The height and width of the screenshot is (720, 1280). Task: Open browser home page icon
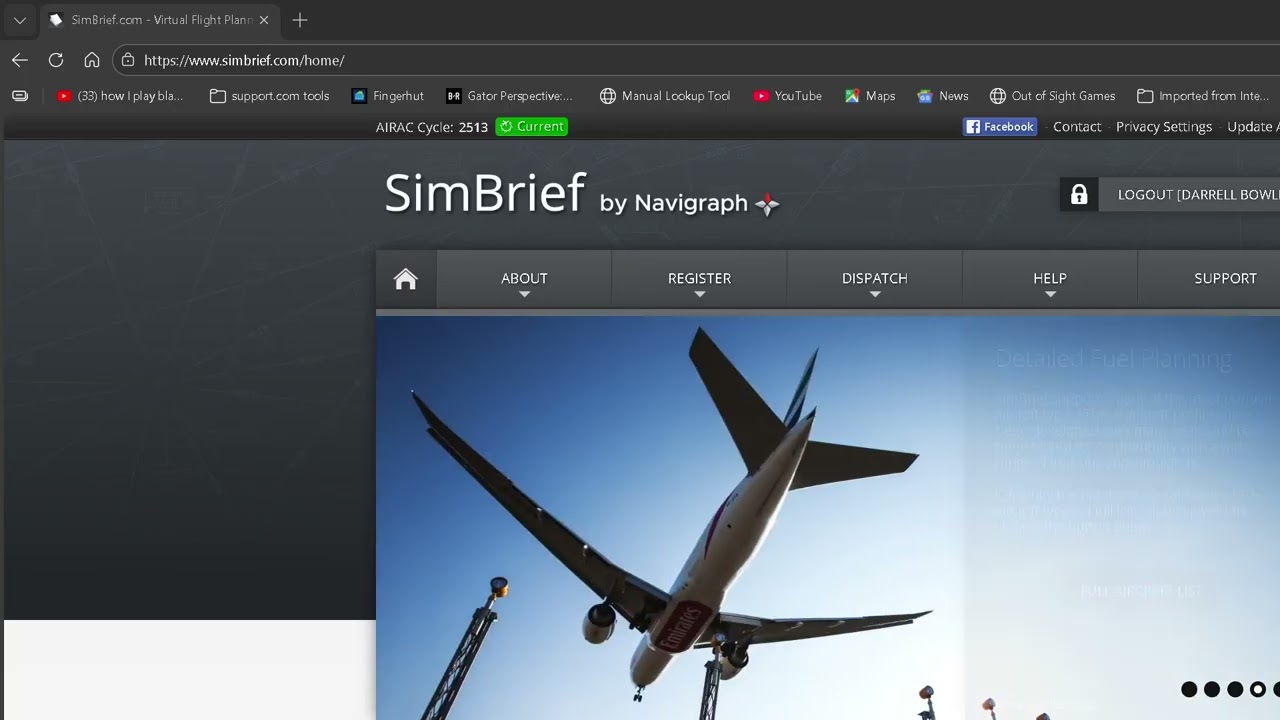(92, 60)
